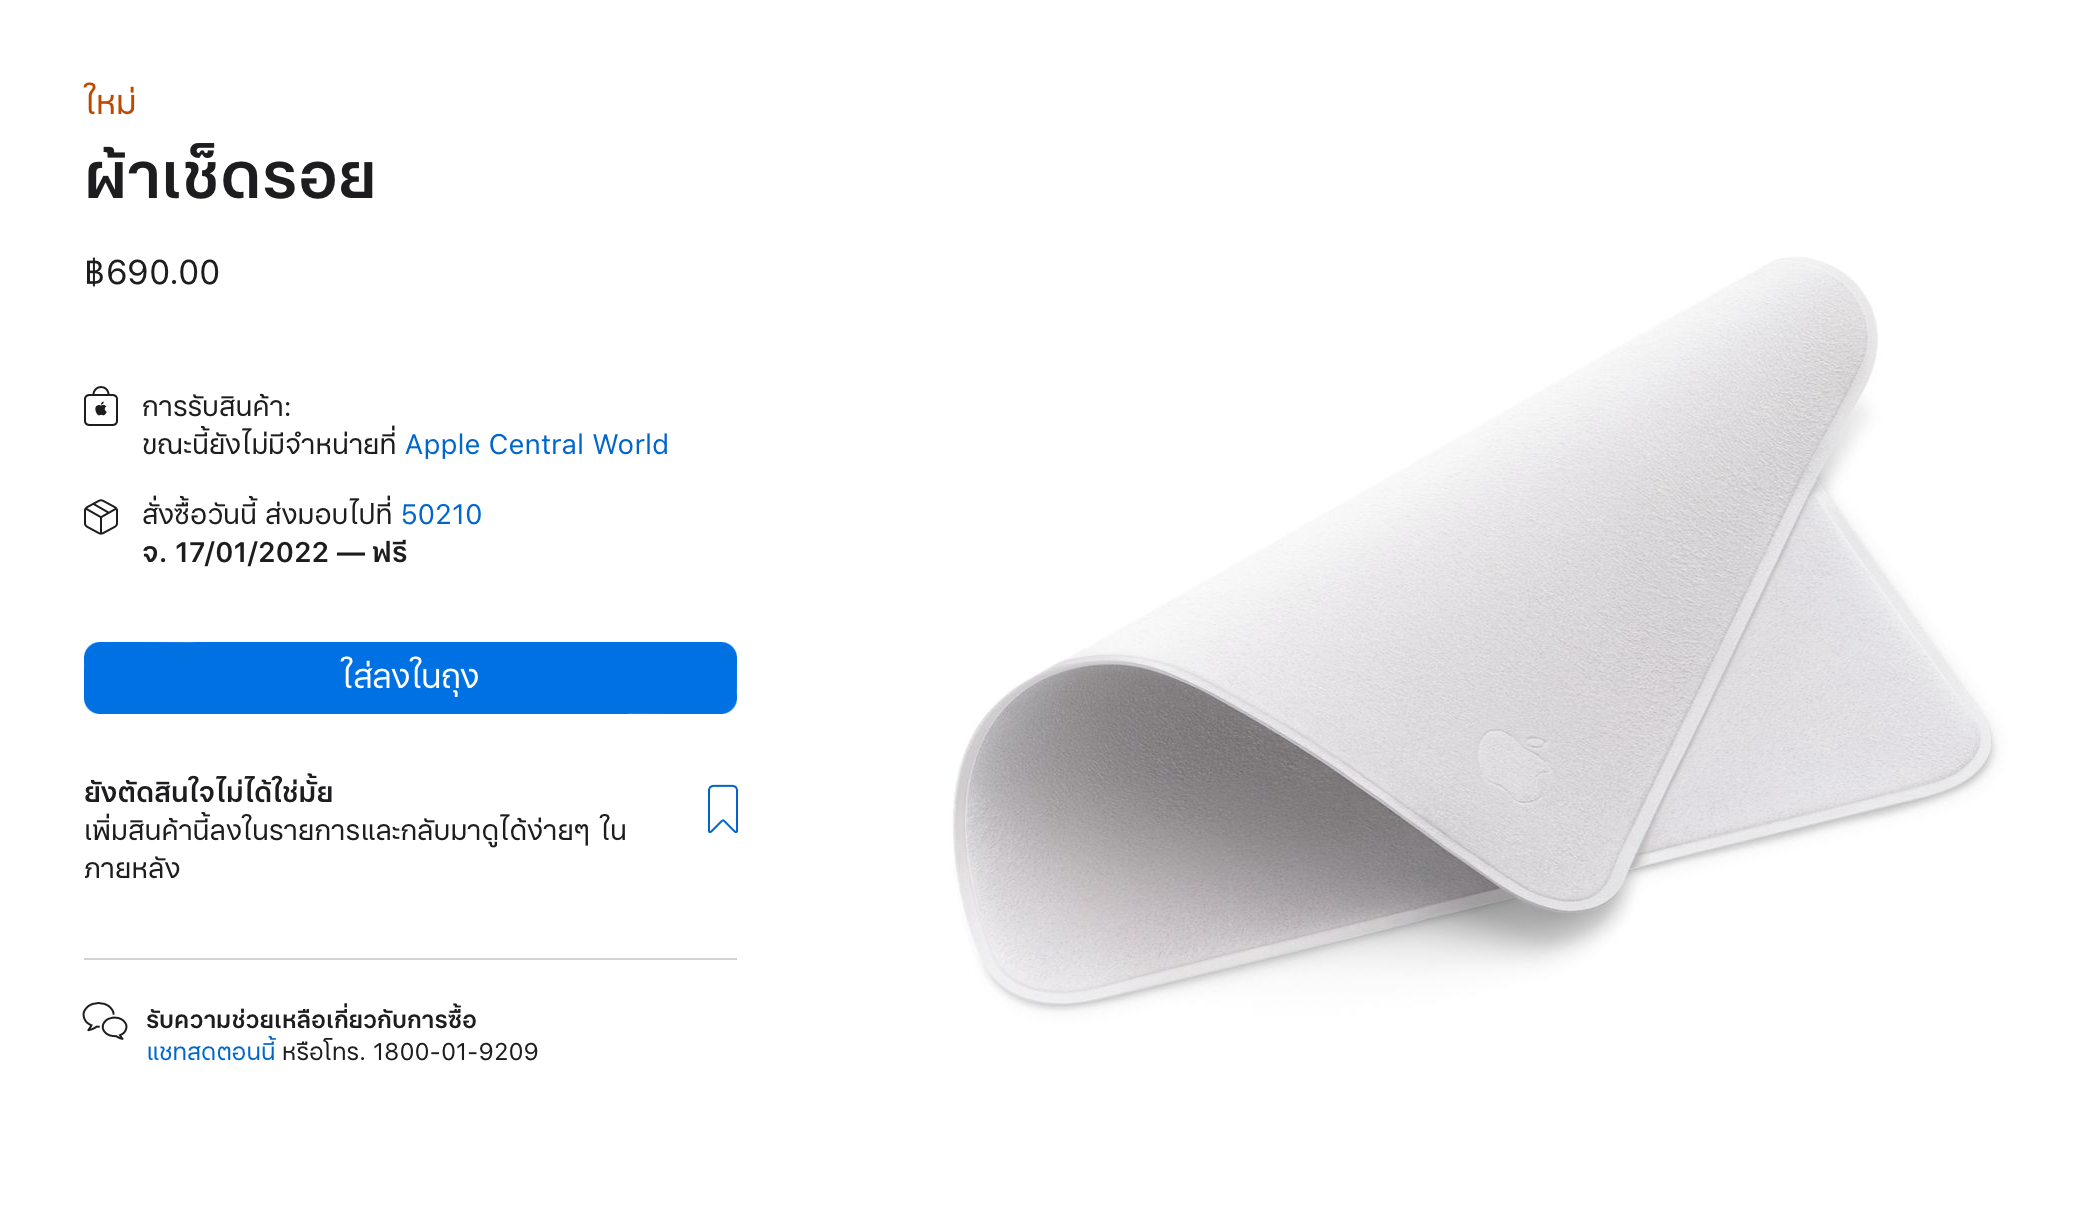Screen dimensions: 2074x1220
Task: Add to bag with ใส่ลงในถุง button
Action: [x=410, y=678]
